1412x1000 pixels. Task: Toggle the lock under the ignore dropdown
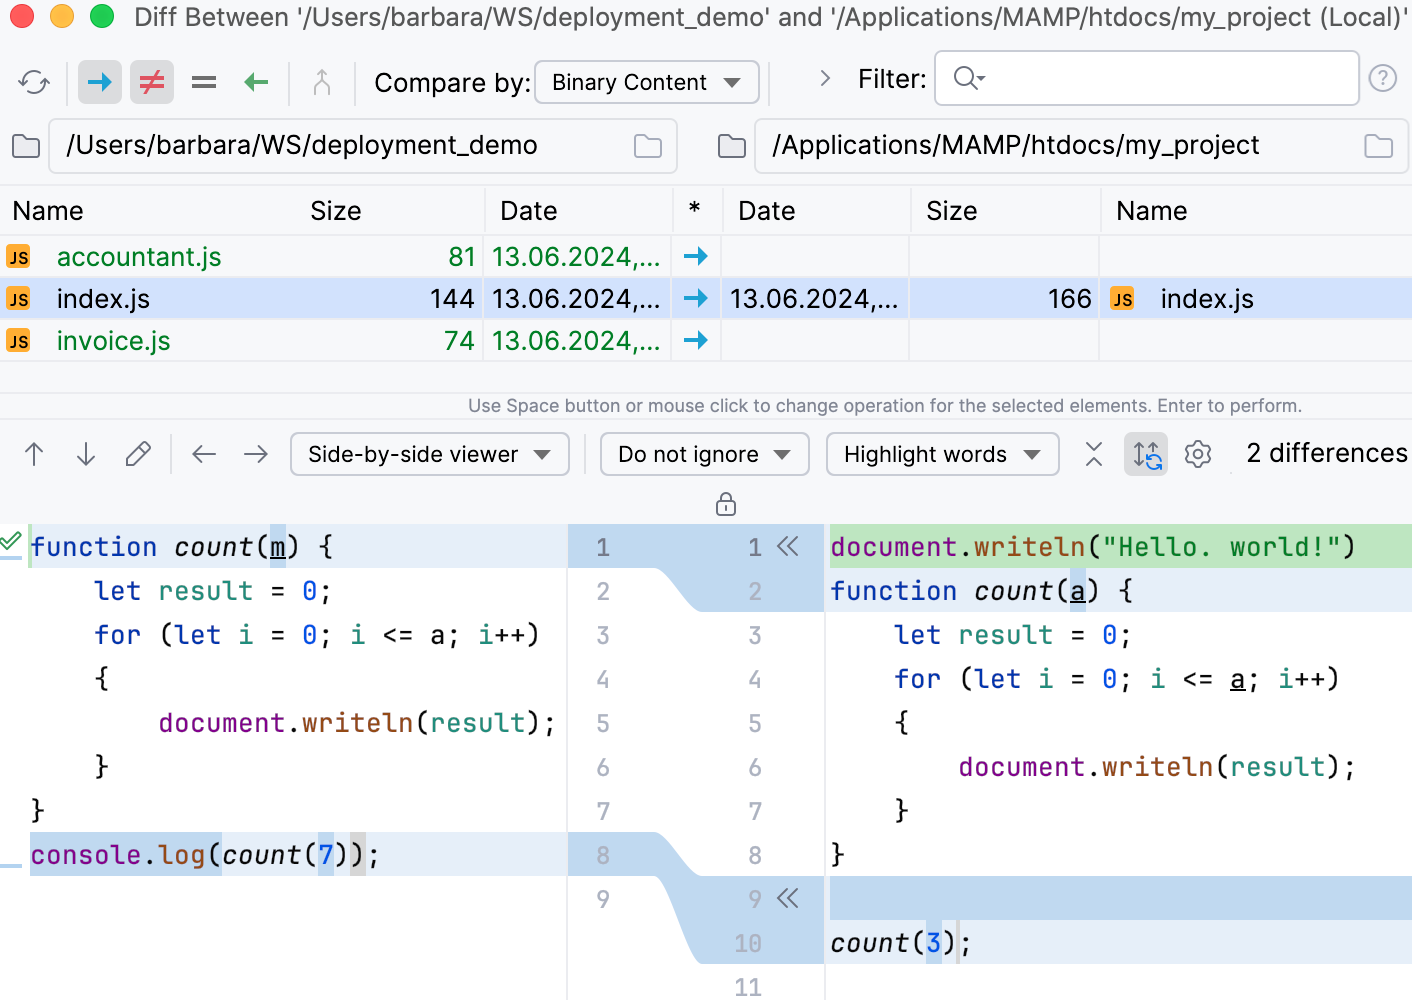point(725,504)
